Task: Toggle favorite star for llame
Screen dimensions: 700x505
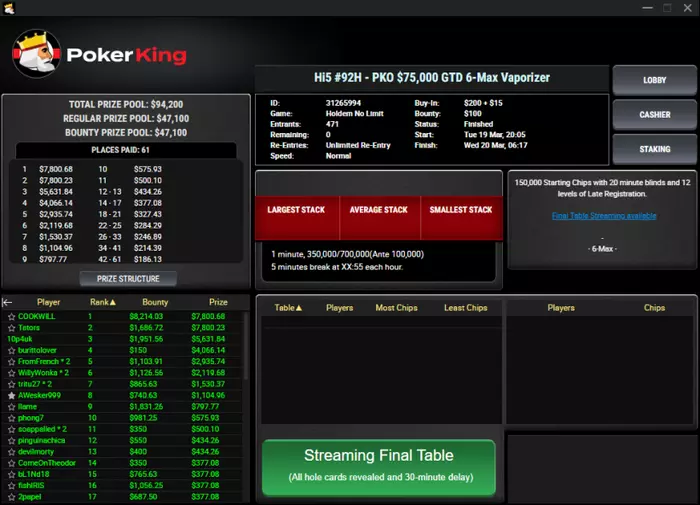Action: click(12, 407)
